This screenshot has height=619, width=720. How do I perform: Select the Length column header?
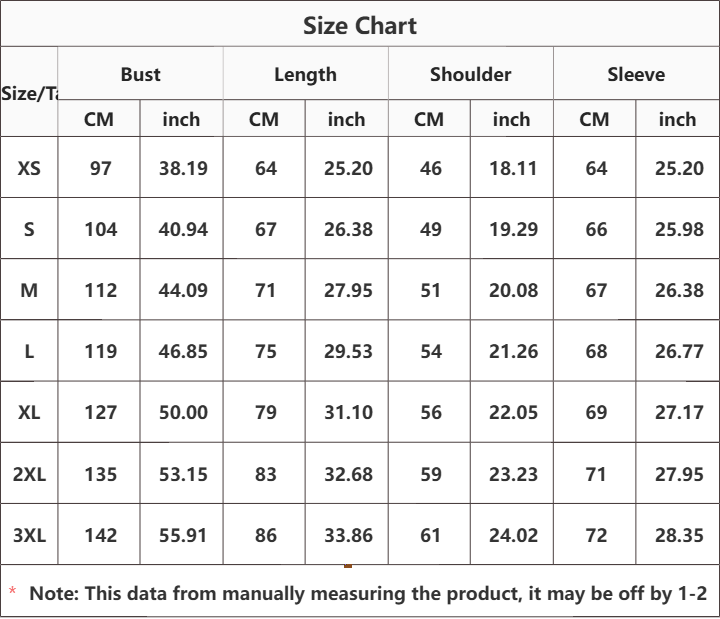pos(305,74)
